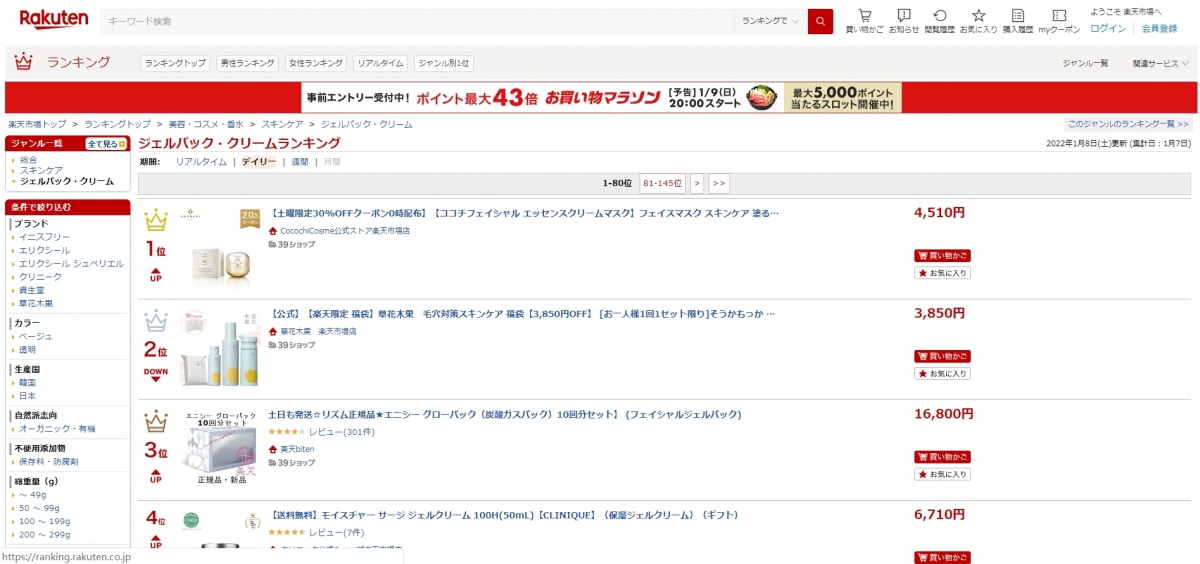Add the 4,510円 item to cart
The image size is (1200, 564).
point(942,256)
